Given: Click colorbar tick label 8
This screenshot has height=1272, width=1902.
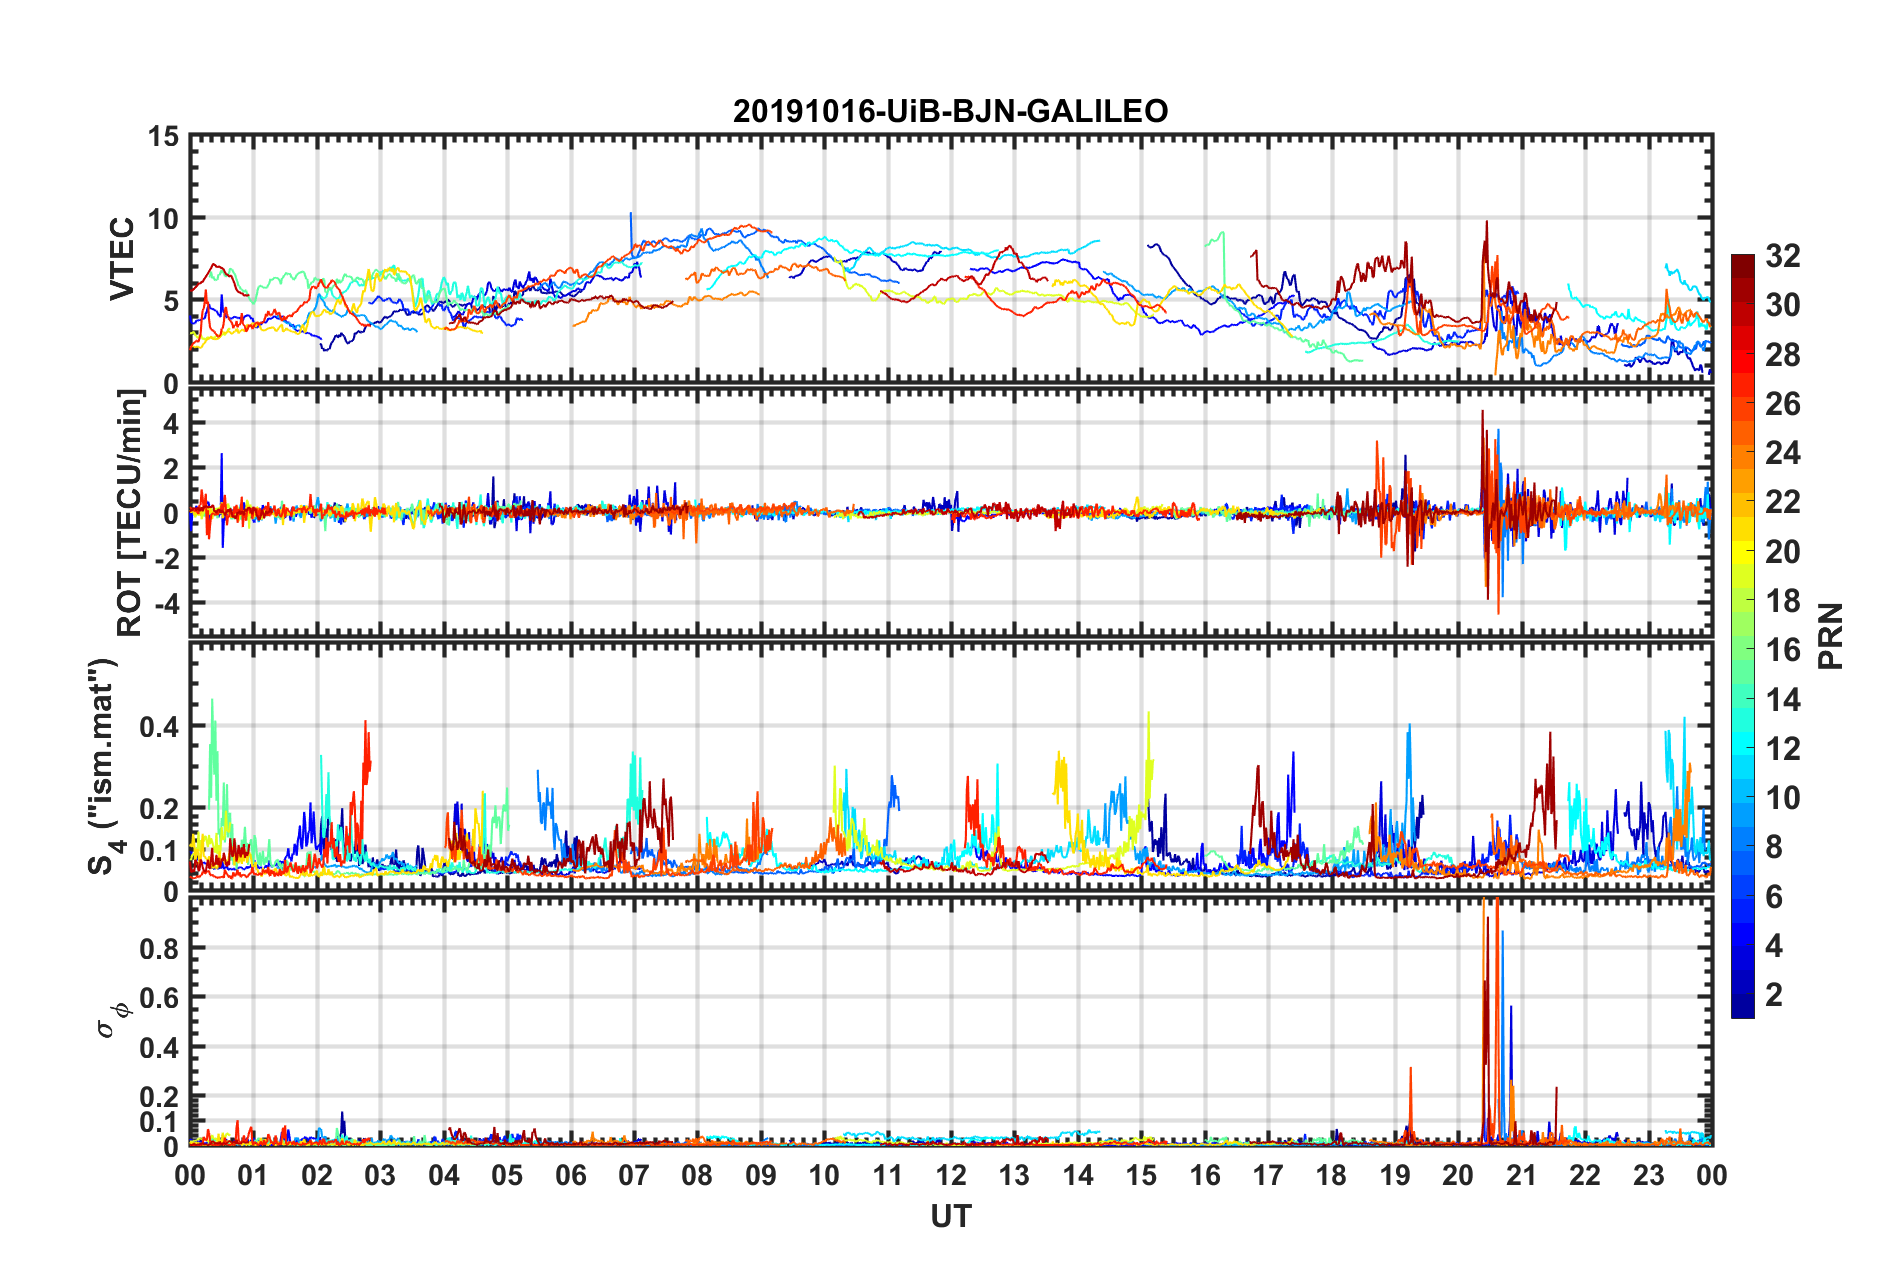Looking at the screenshot, I should point(1774,847).
